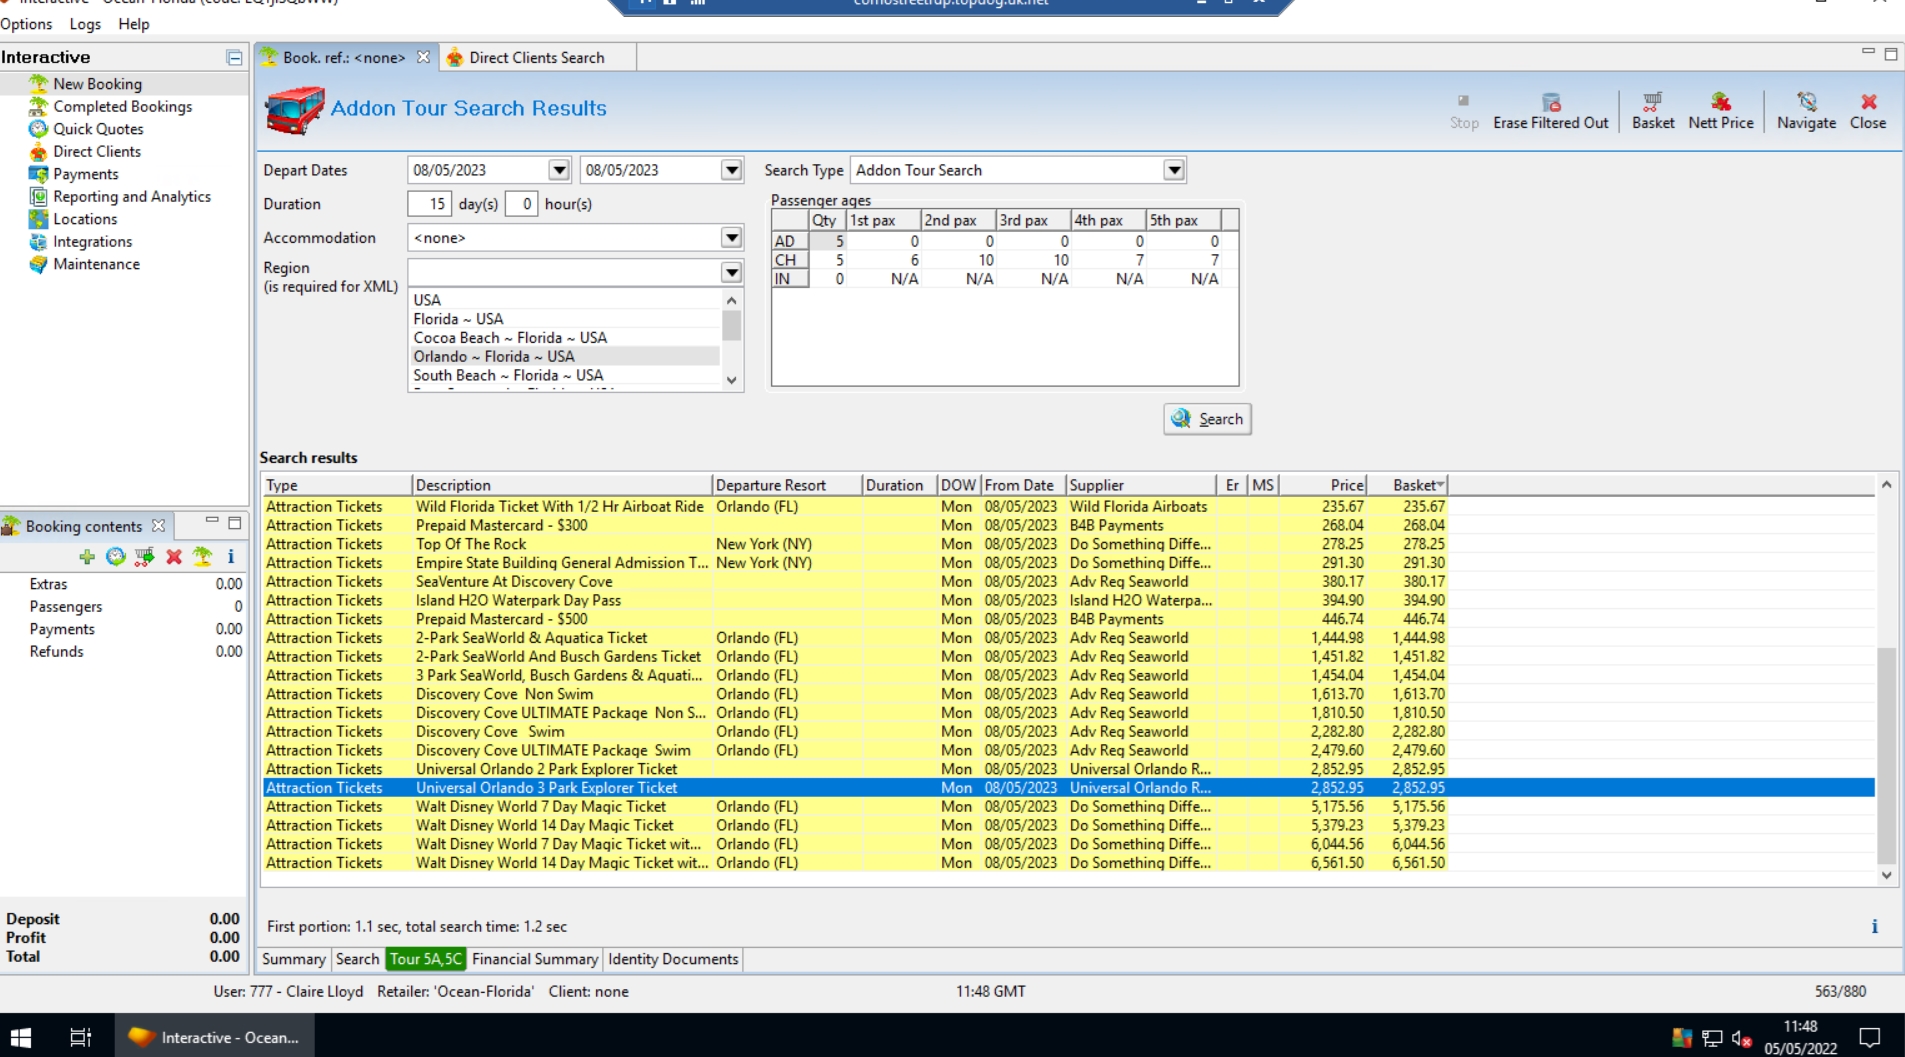Viewport: 1905px width, 1057px height.
Task: Open the Help menu
Action: [x=133, y=24]
